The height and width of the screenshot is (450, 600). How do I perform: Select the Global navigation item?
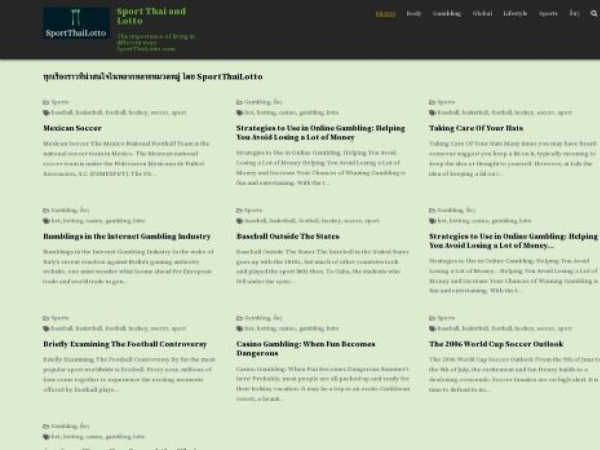pyautogui.click(x=482, y=14)
